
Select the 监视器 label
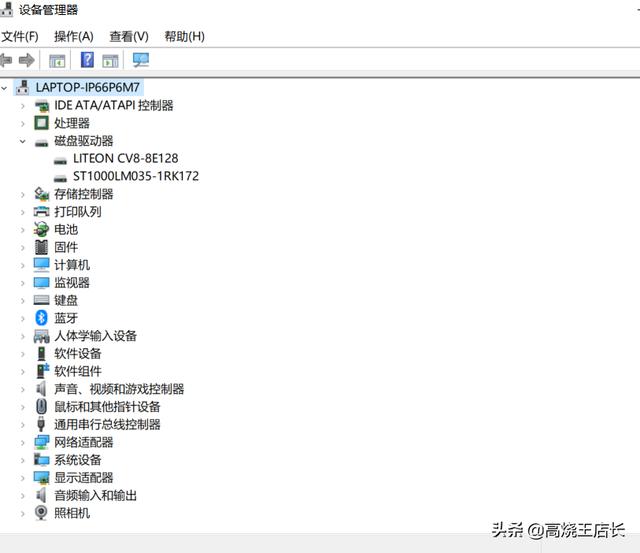72,282
